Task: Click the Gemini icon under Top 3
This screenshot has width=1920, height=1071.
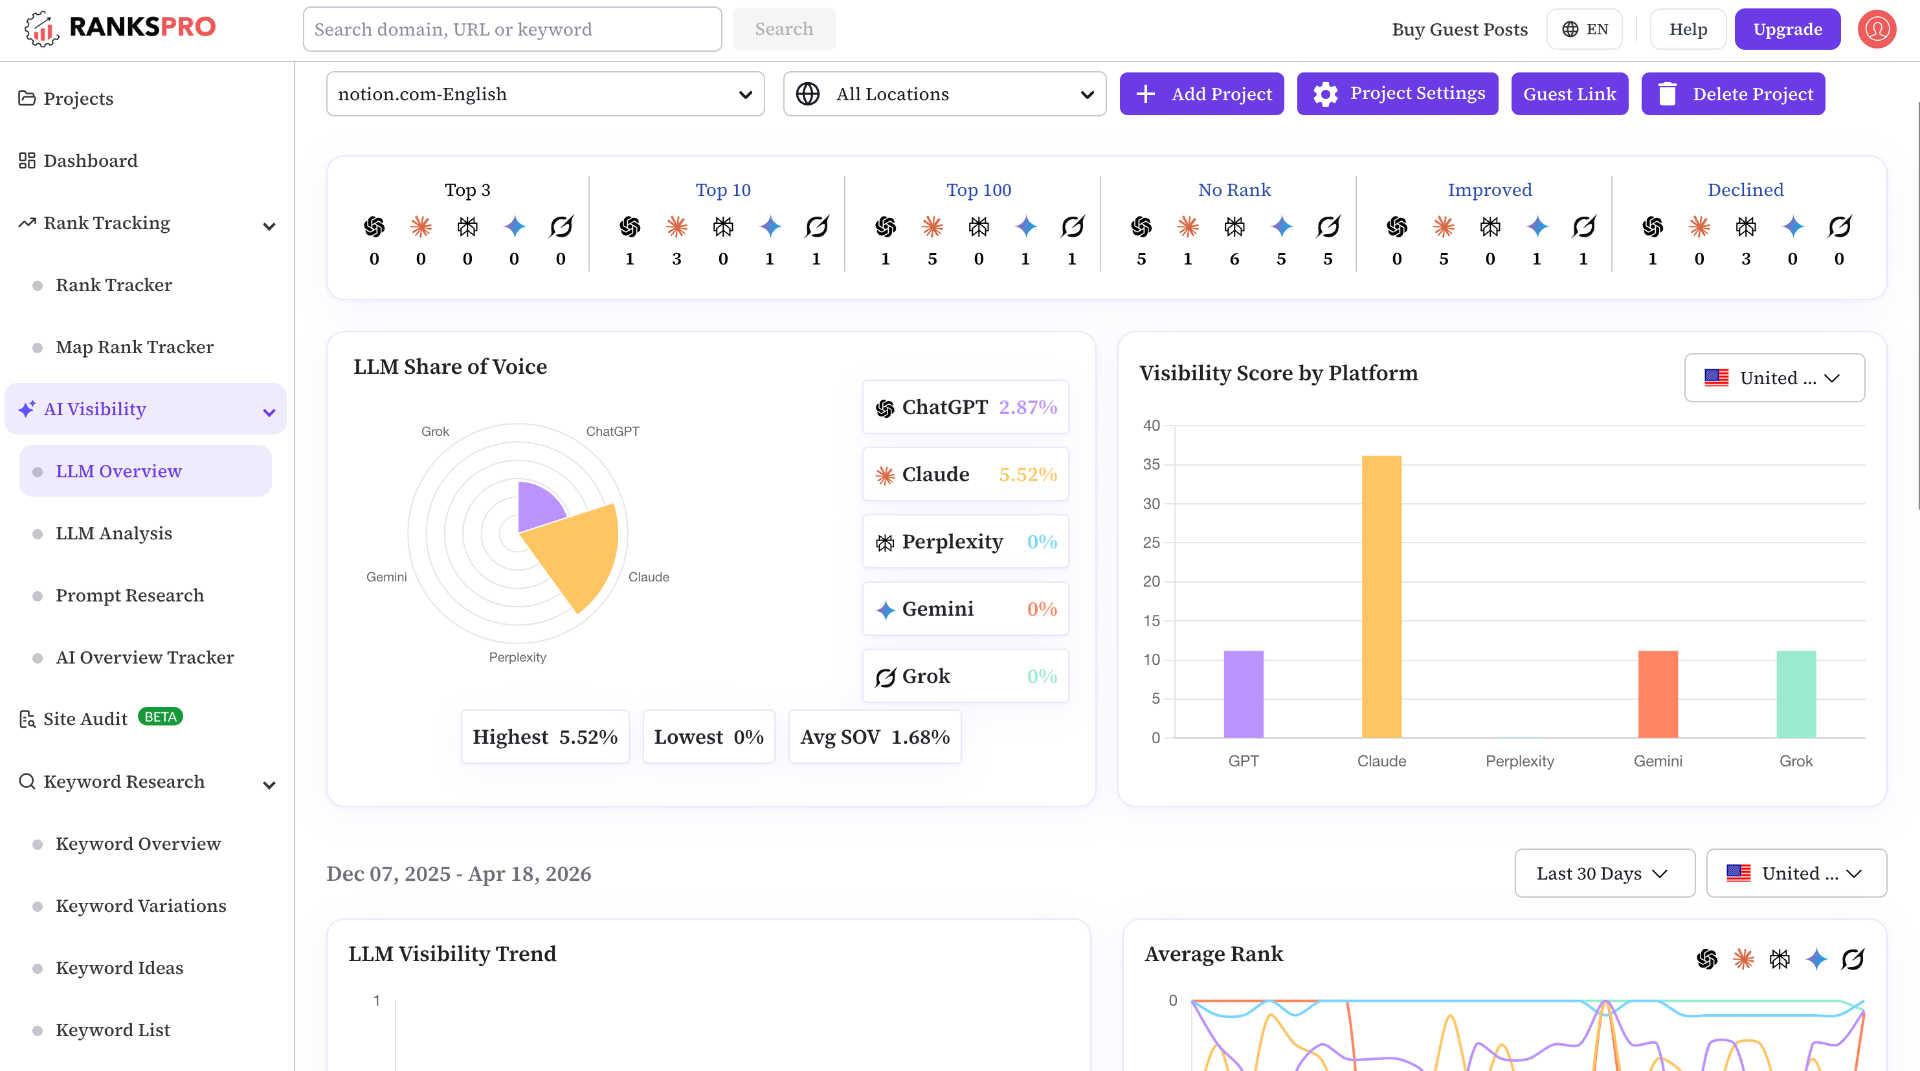Action: pos(514,227)
